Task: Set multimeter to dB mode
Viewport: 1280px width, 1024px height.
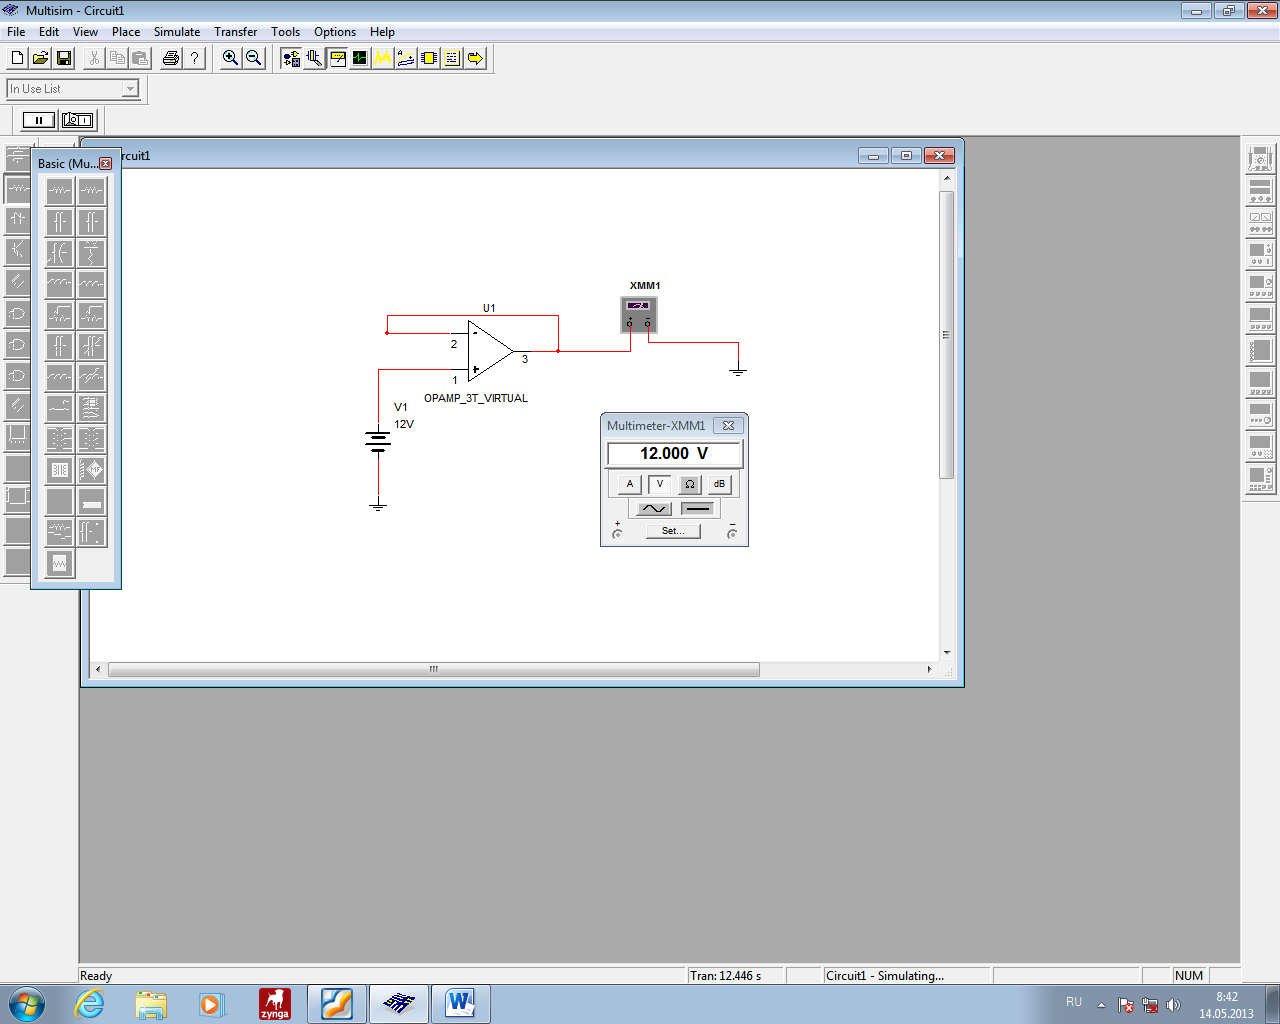Action: click(719, 484)
